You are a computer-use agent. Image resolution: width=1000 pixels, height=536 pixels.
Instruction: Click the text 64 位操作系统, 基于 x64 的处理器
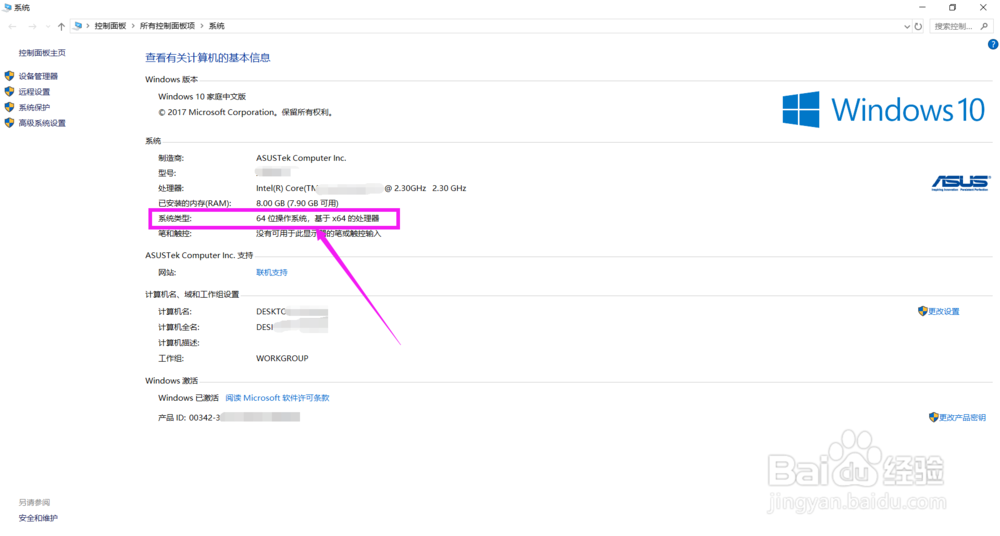click(x=318, y=218)
